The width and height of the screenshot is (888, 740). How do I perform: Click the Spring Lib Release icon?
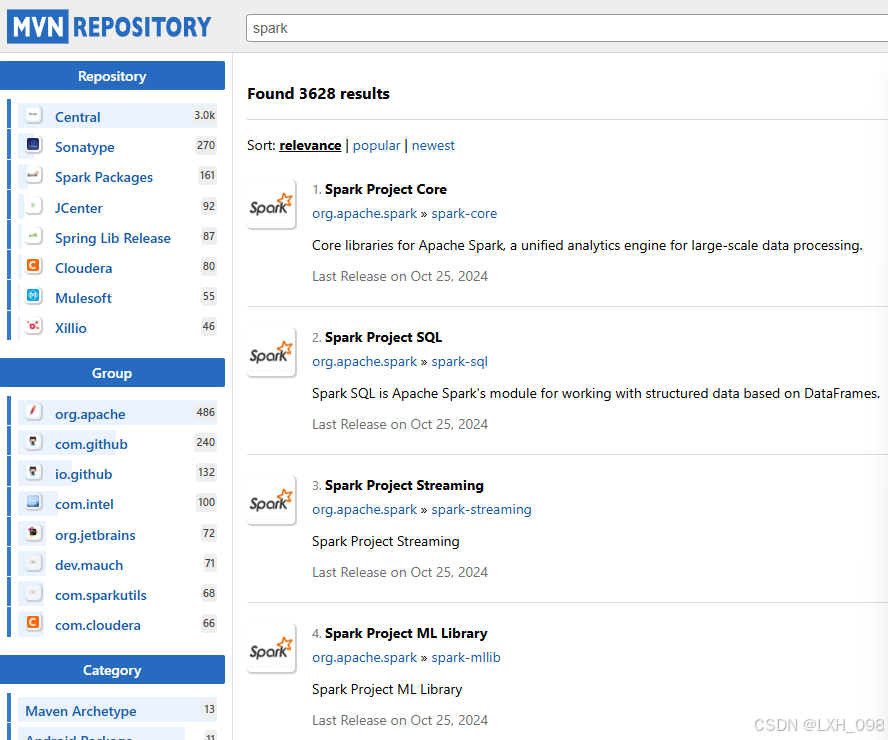pos(33,236)
